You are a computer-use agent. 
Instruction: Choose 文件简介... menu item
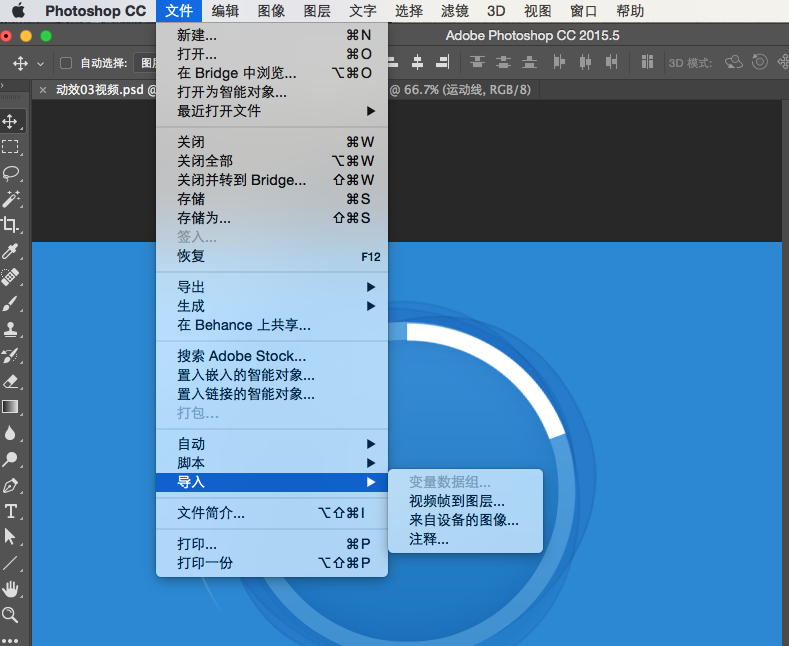[x=272, y=513]
